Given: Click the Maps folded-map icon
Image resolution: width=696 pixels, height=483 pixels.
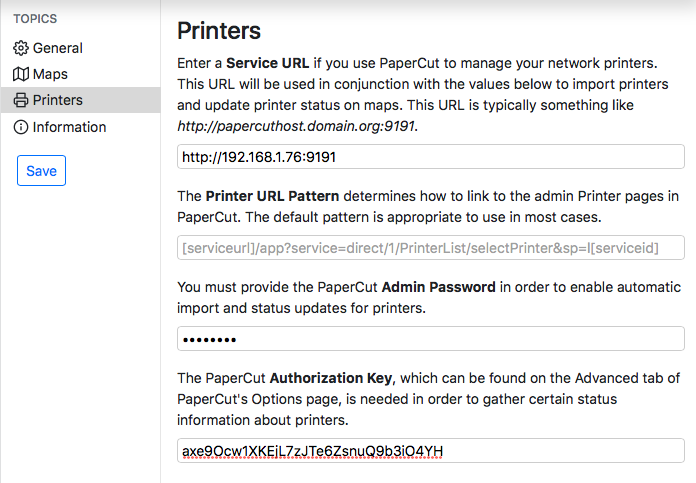Looking at the screenshot, I should [x=21, y=74].
